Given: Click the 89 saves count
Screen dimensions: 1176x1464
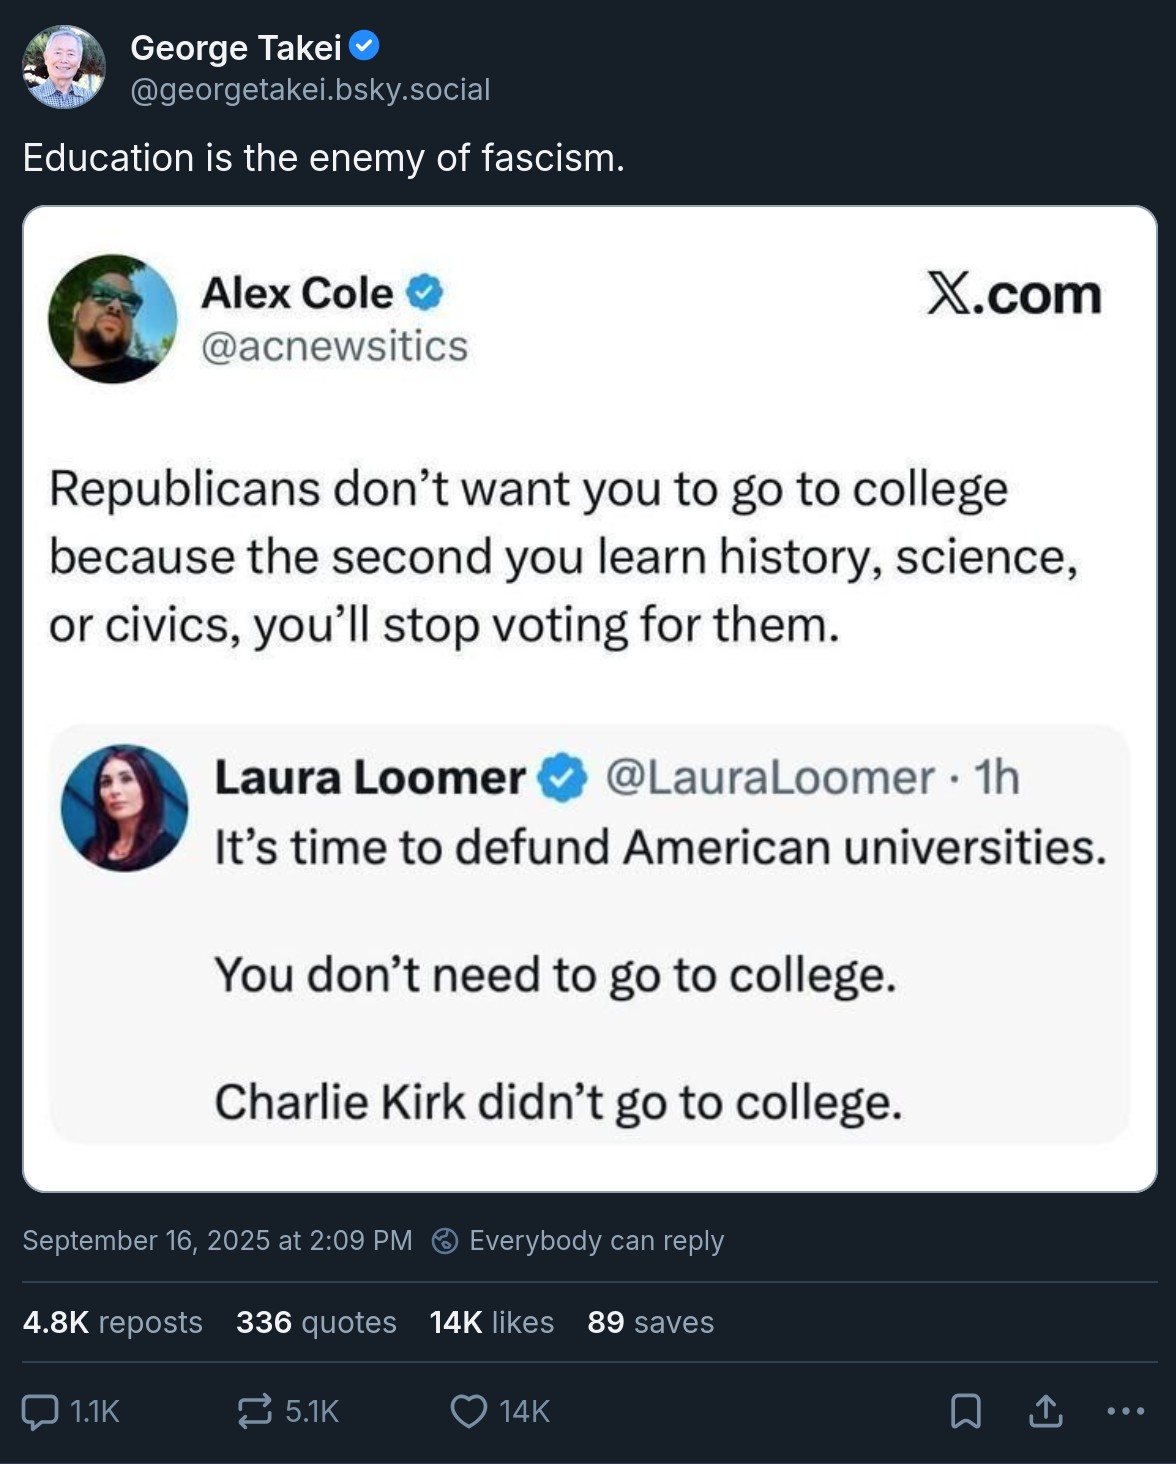Looking at the screenshot, I should pyautogui.click(x=650, y=1322).
